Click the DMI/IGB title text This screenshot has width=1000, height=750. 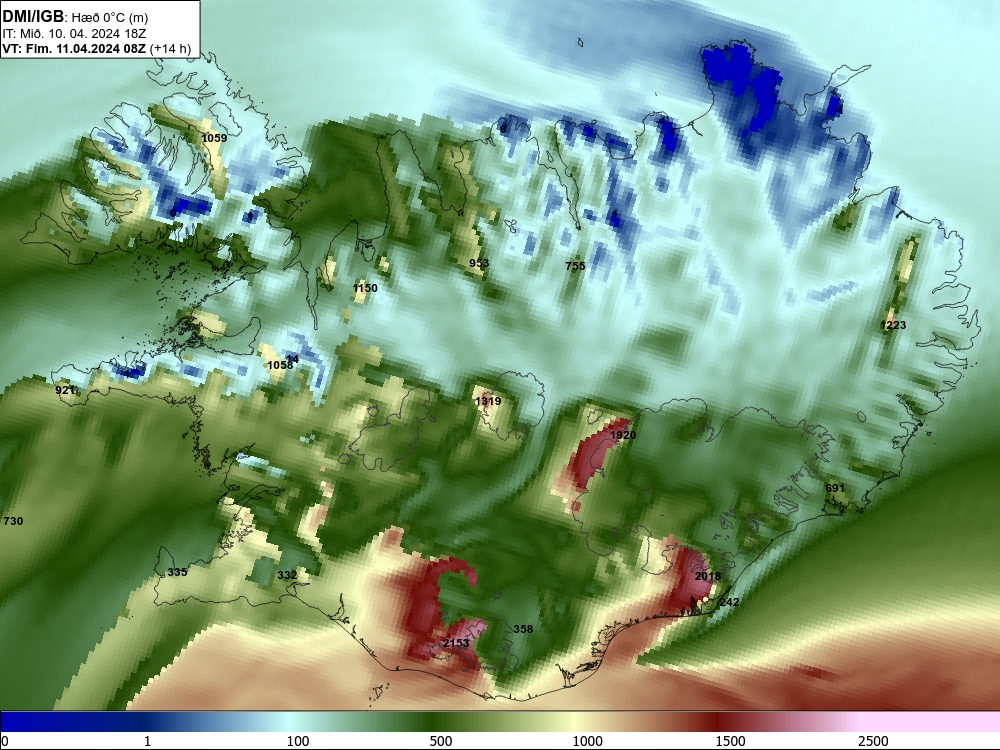tap(33, 17)
